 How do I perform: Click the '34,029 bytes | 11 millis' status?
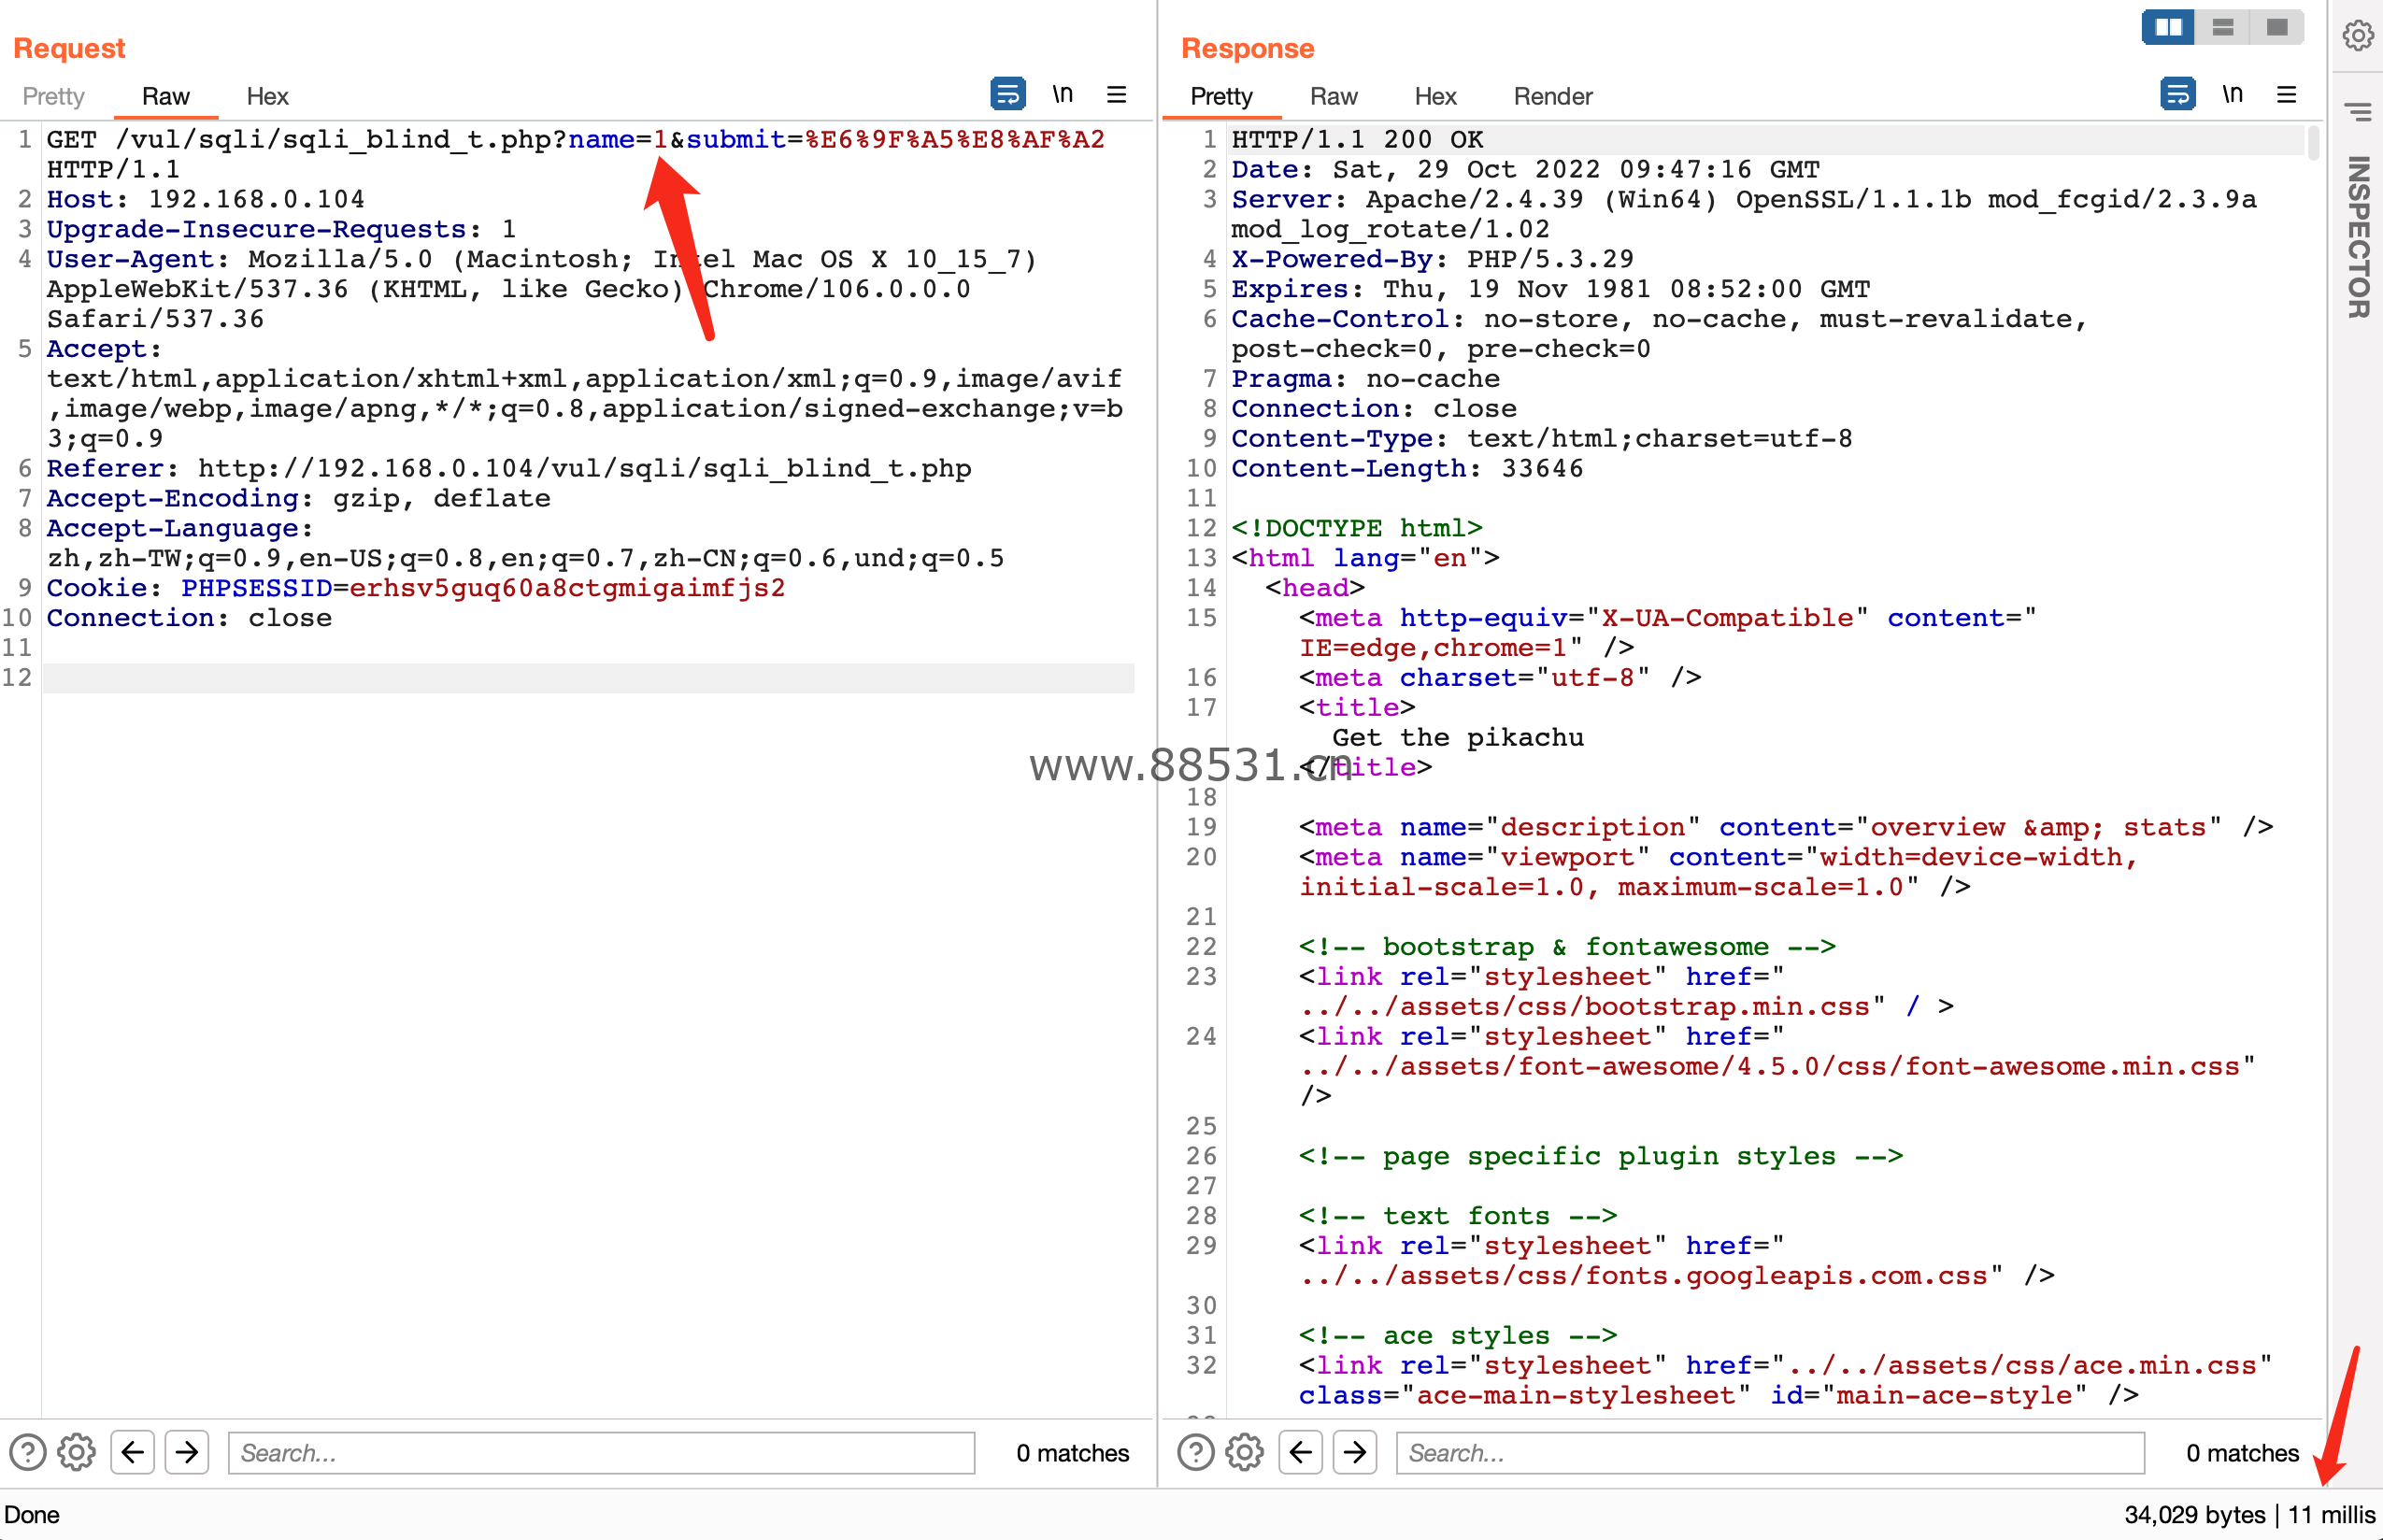[x=2249, y=1515]
